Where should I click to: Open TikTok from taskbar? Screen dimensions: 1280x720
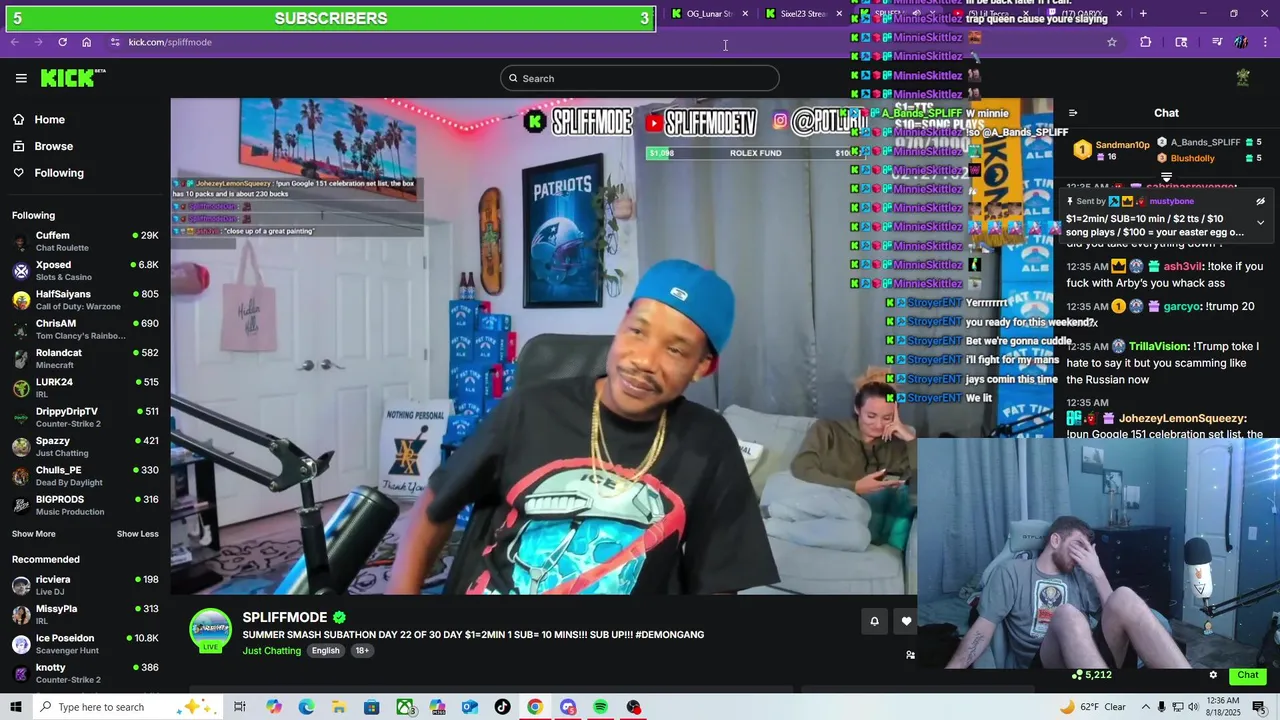click(502, 707)
